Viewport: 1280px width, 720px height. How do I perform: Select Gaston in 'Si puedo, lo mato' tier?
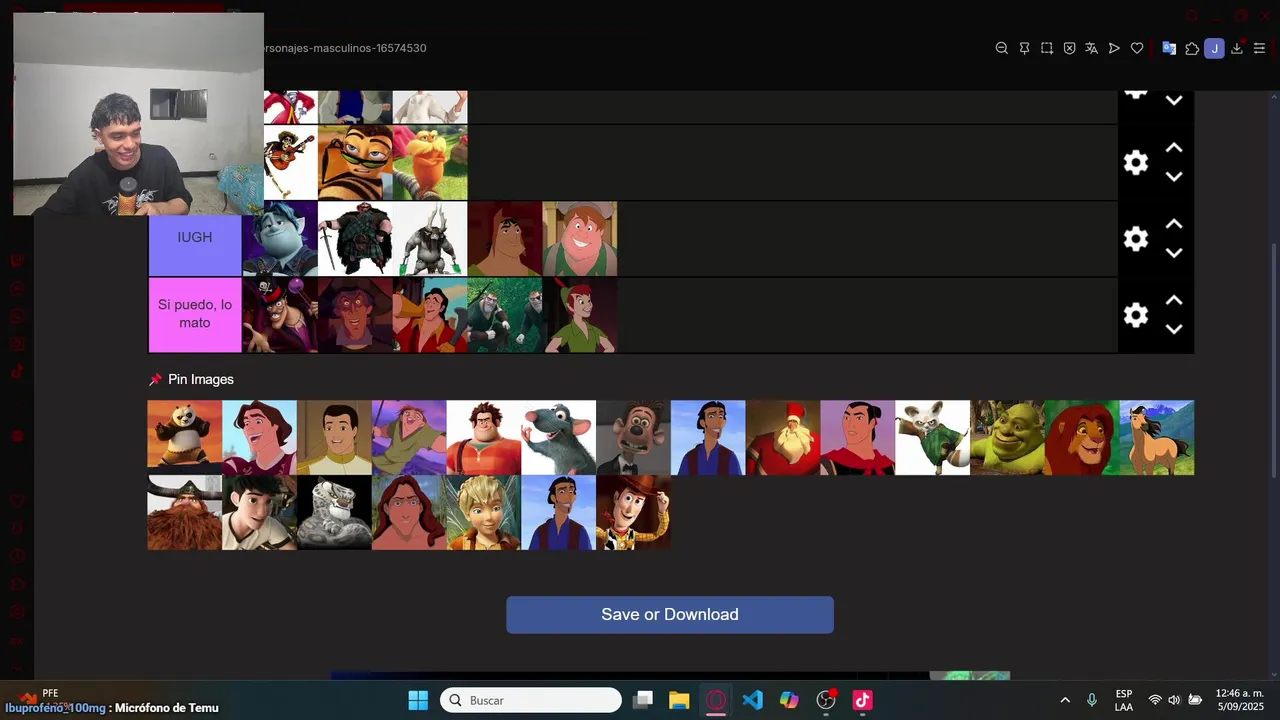pyautogui.click(x=430, y=315)
